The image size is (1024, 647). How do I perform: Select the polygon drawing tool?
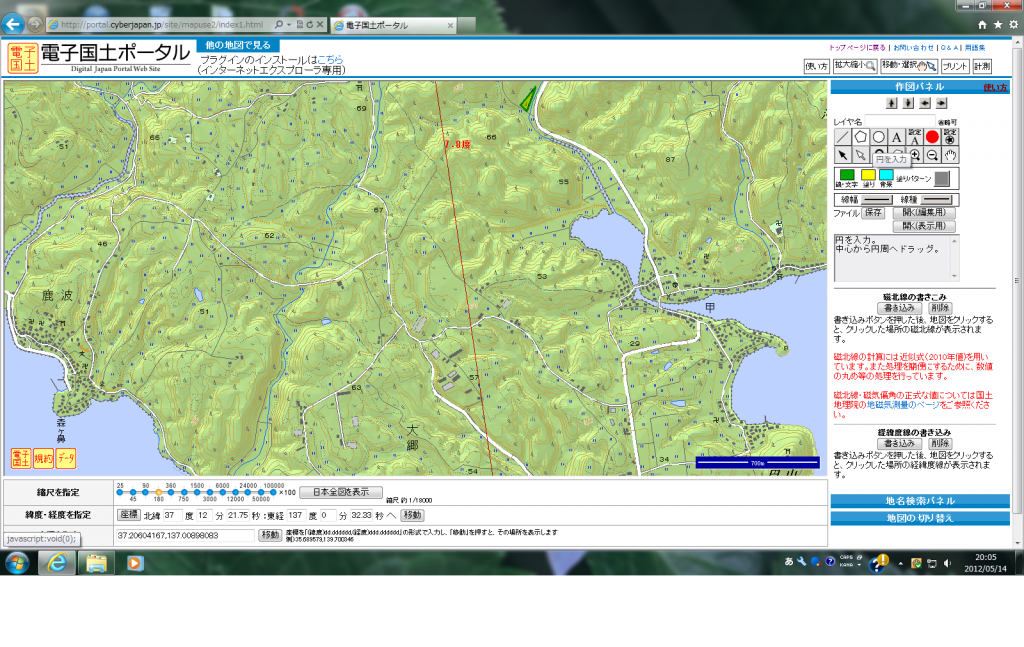pos(860,137)
